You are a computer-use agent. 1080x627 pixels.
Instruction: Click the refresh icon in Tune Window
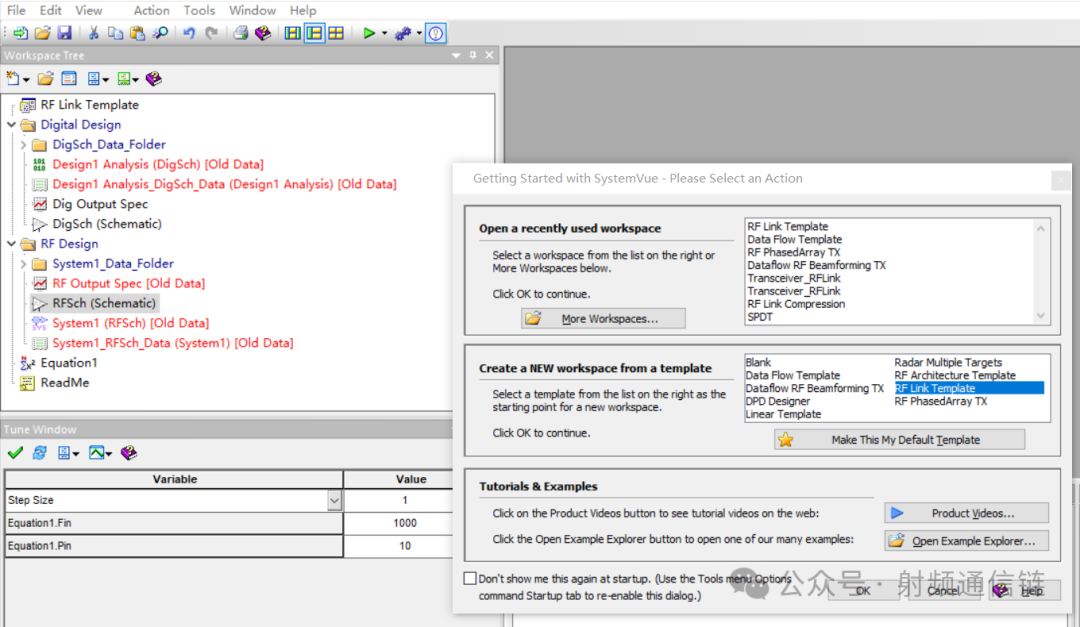(x=39, y=453)
